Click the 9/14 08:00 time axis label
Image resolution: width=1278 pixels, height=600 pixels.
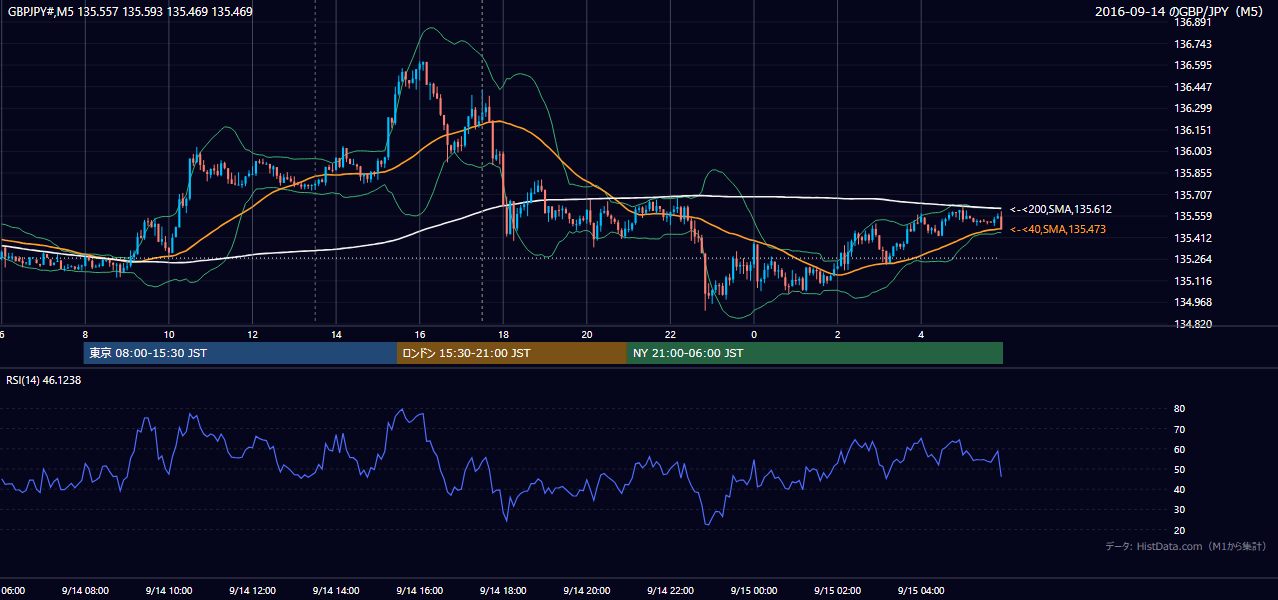pyautogui.click(x=85, y=591)
